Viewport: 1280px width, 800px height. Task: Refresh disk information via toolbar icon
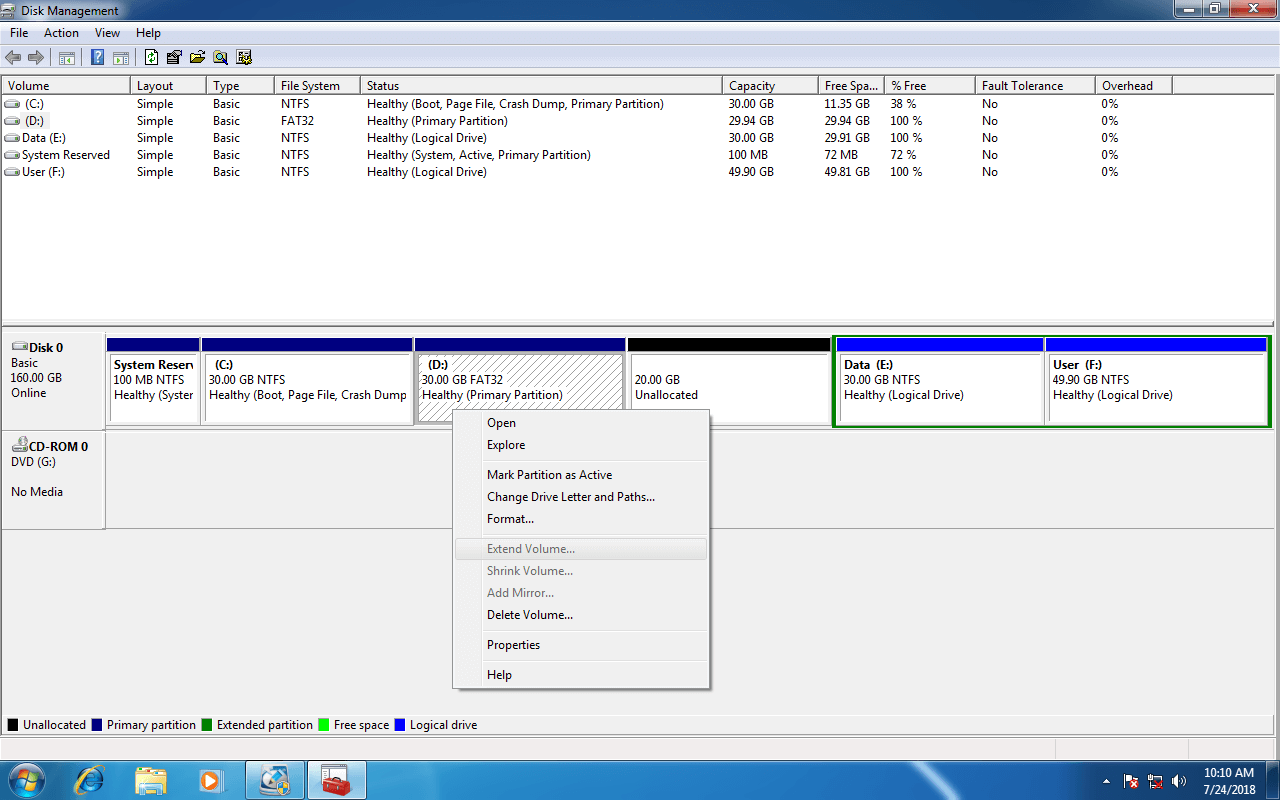click(x=150, y=57)
